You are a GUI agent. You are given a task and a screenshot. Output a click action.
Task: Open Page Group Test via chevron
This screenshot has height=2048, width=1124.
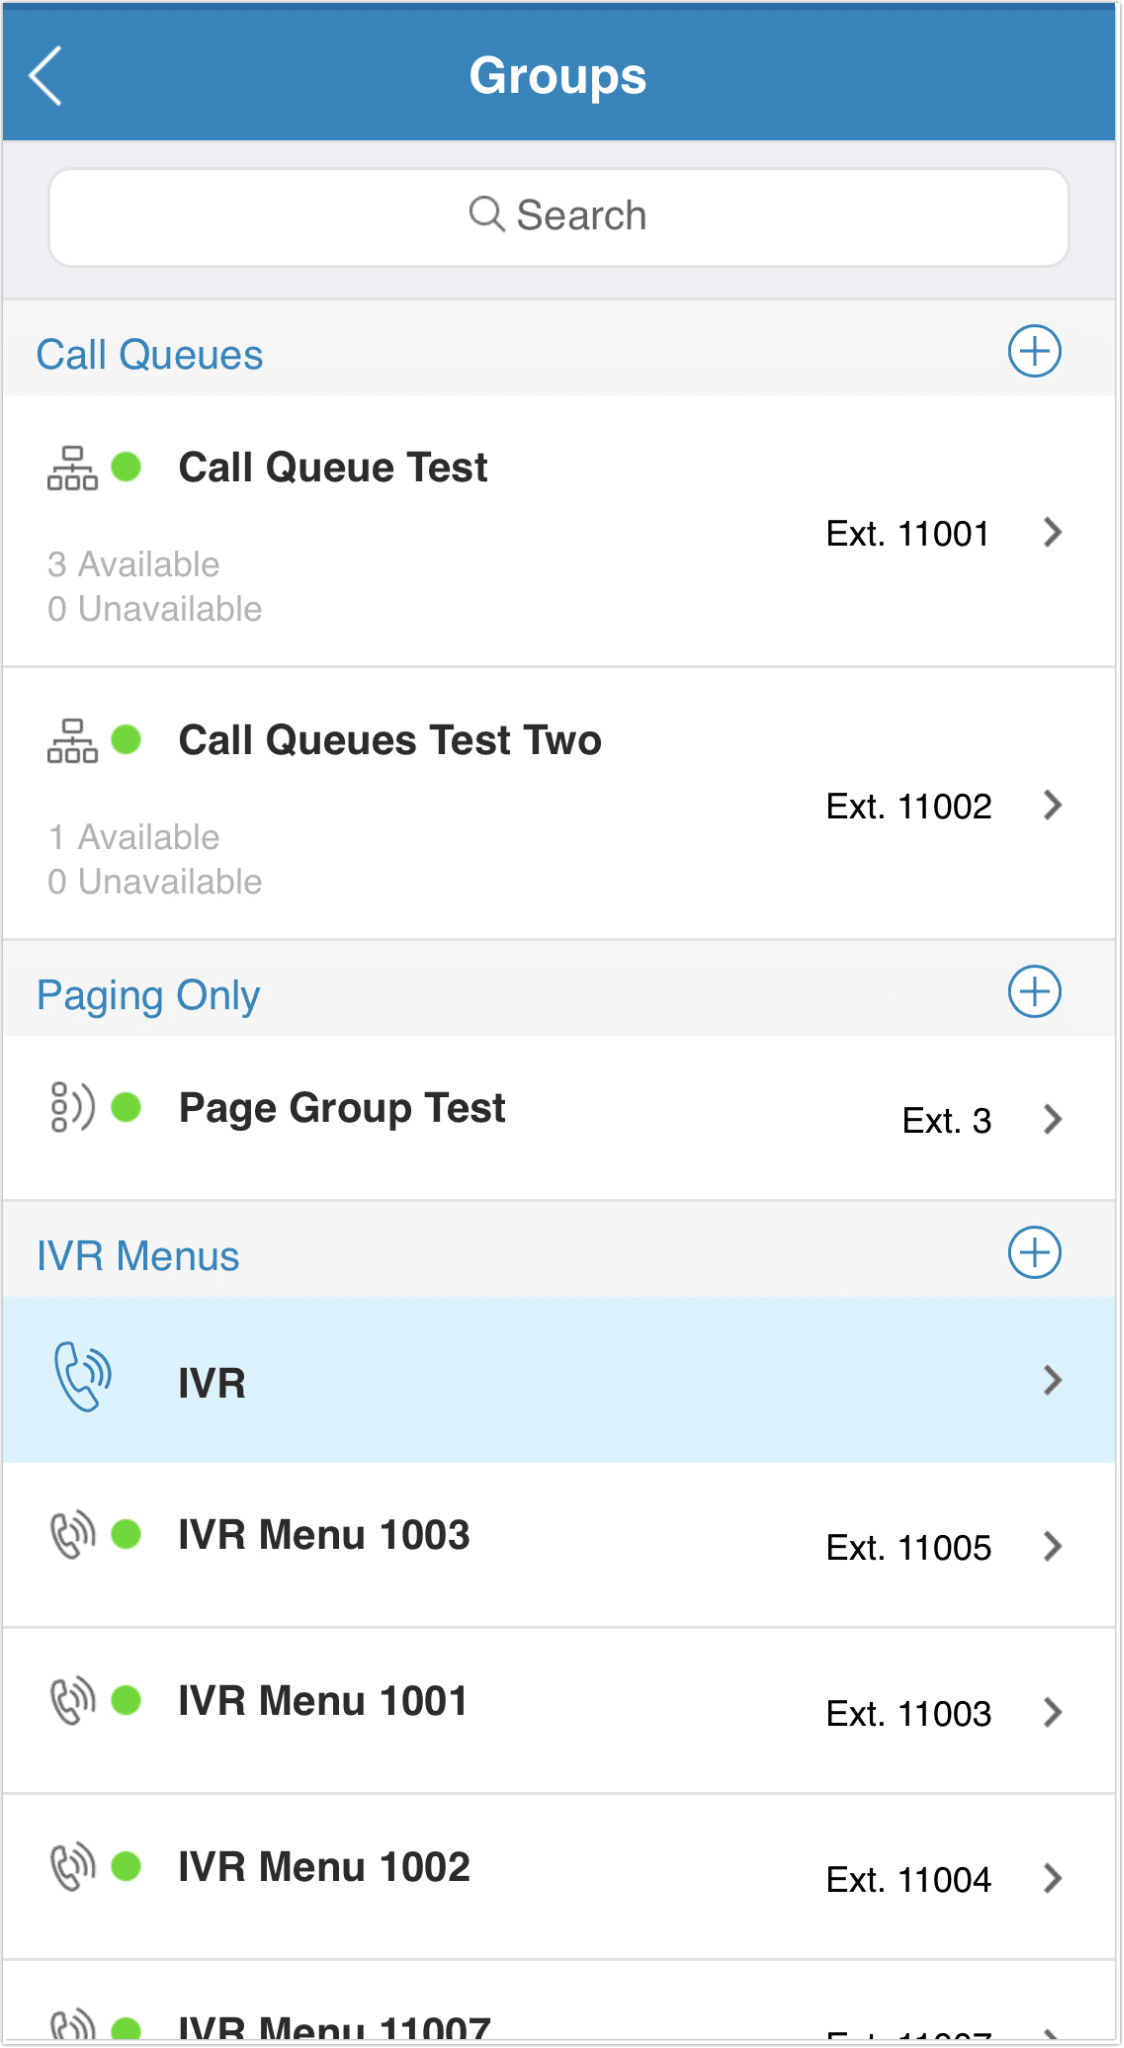(x=1053, y=1119)
